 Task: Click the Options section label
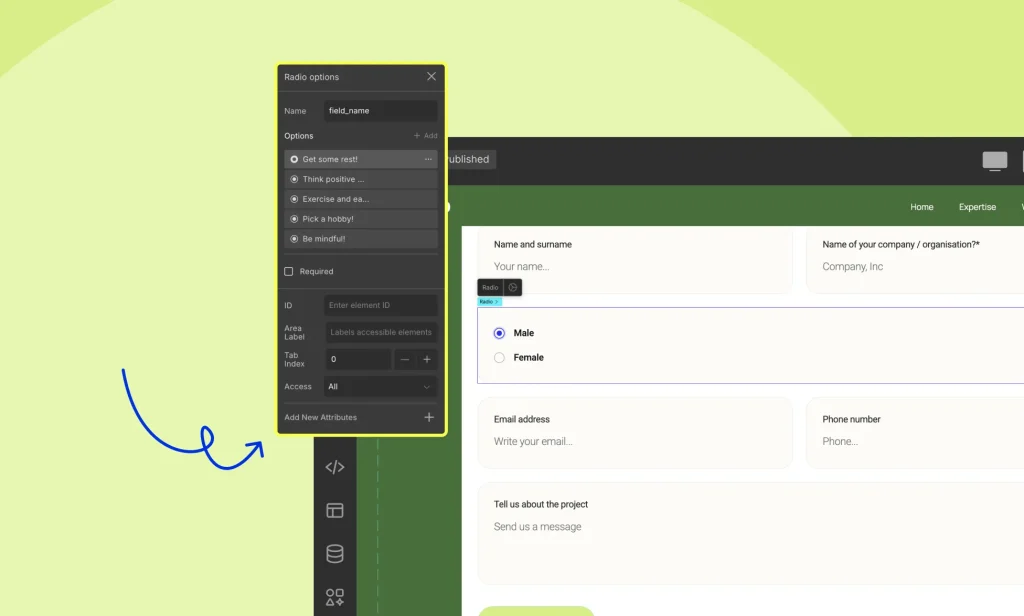[x=298, y=136]
